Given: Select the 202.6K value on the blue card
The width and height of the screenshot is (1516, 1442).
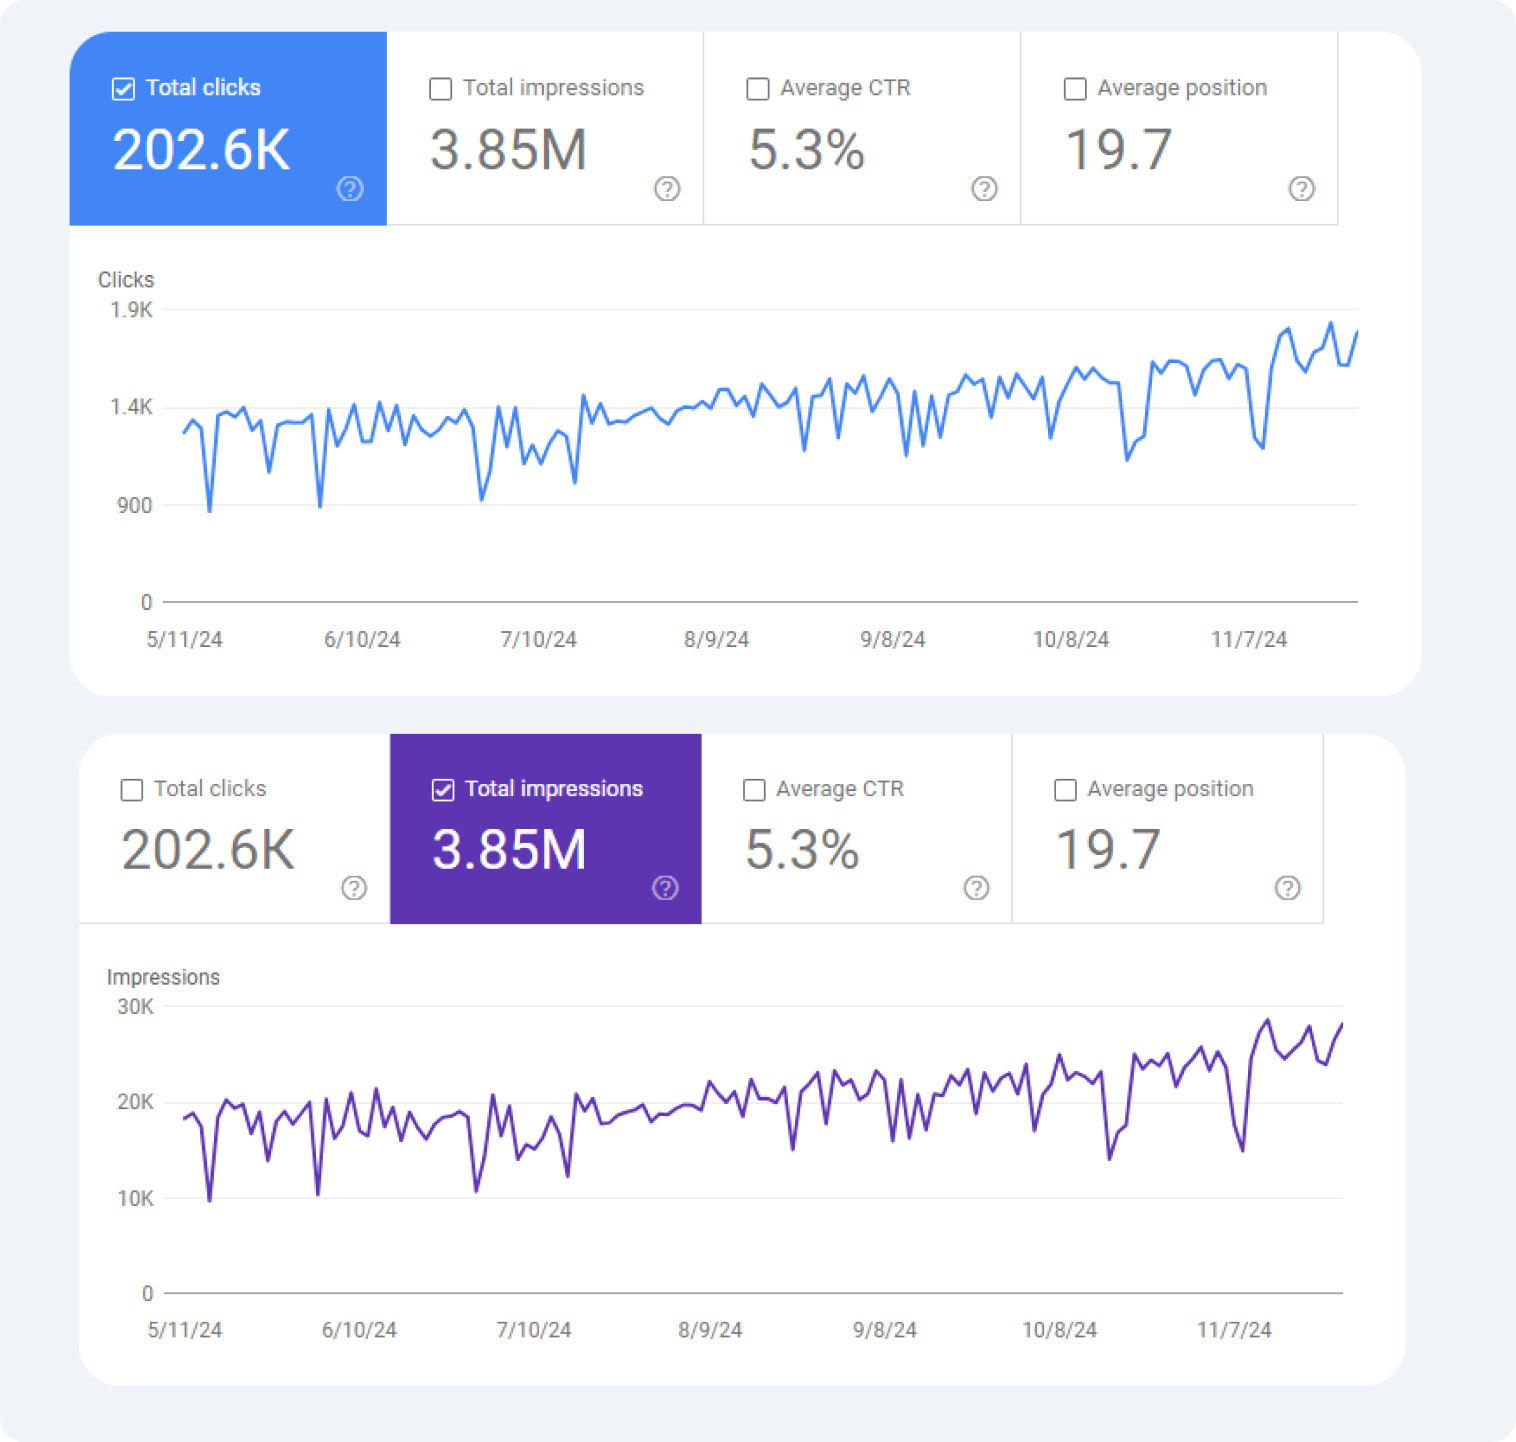Looking at the screenshot, I should [x=201, y=150].
